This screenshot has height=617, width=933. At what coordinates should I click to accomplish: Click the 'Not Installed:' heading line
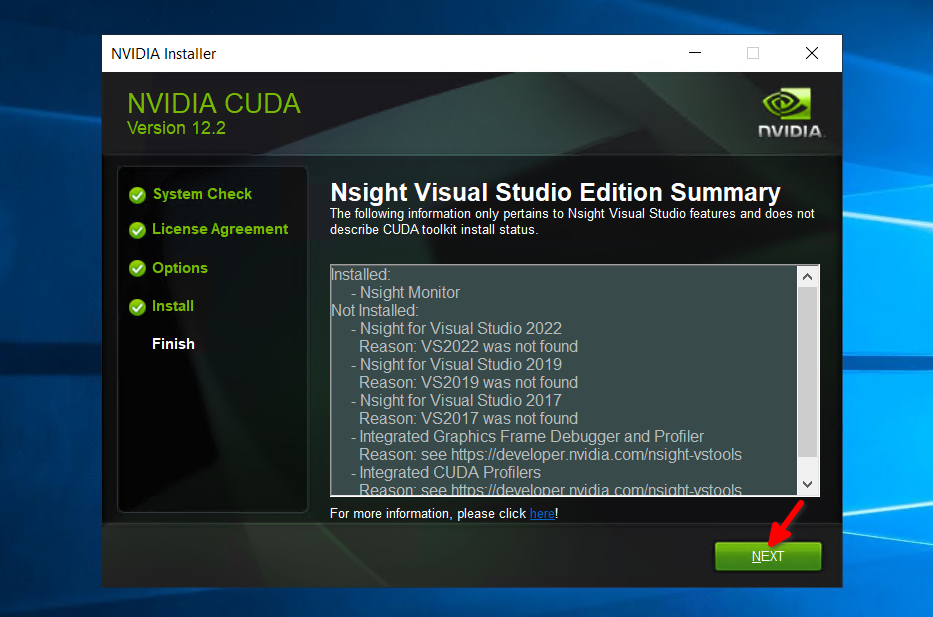coord(375,311)
